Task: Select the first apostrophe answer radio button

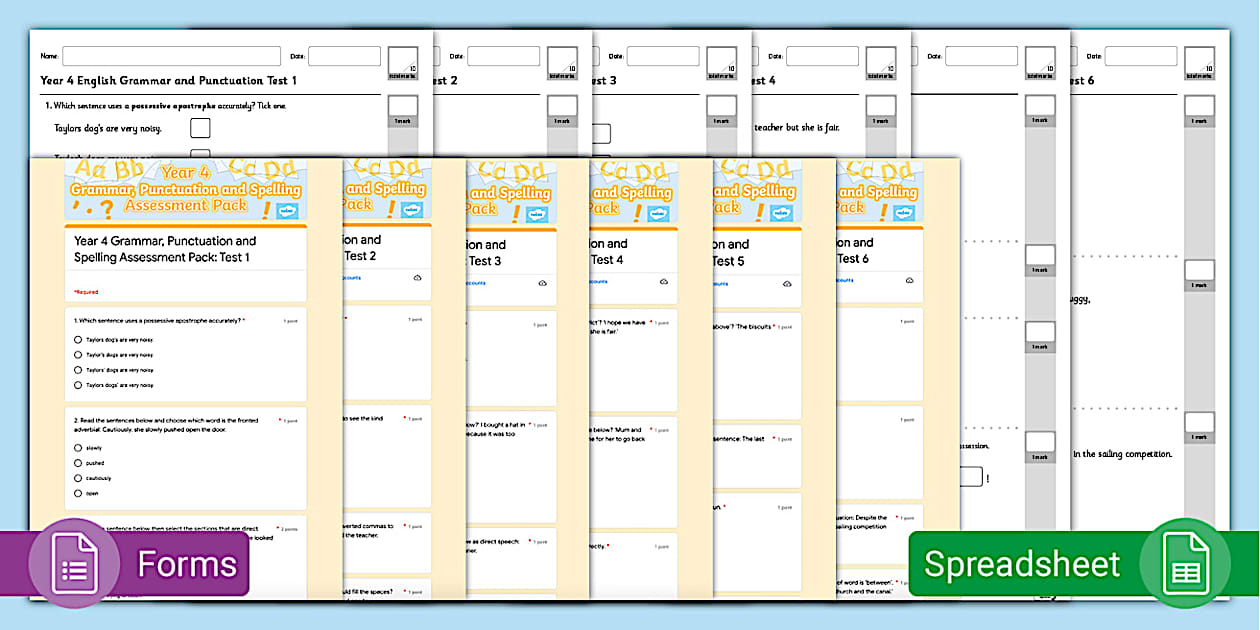Action: [x=77, y=340]
